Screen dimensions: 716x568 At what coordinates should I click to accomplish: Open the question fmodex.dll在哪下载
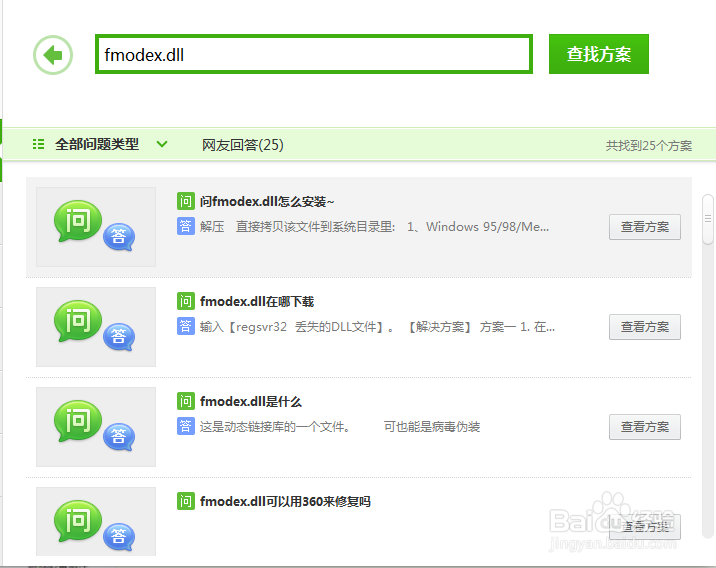click(x=257, y=301)
